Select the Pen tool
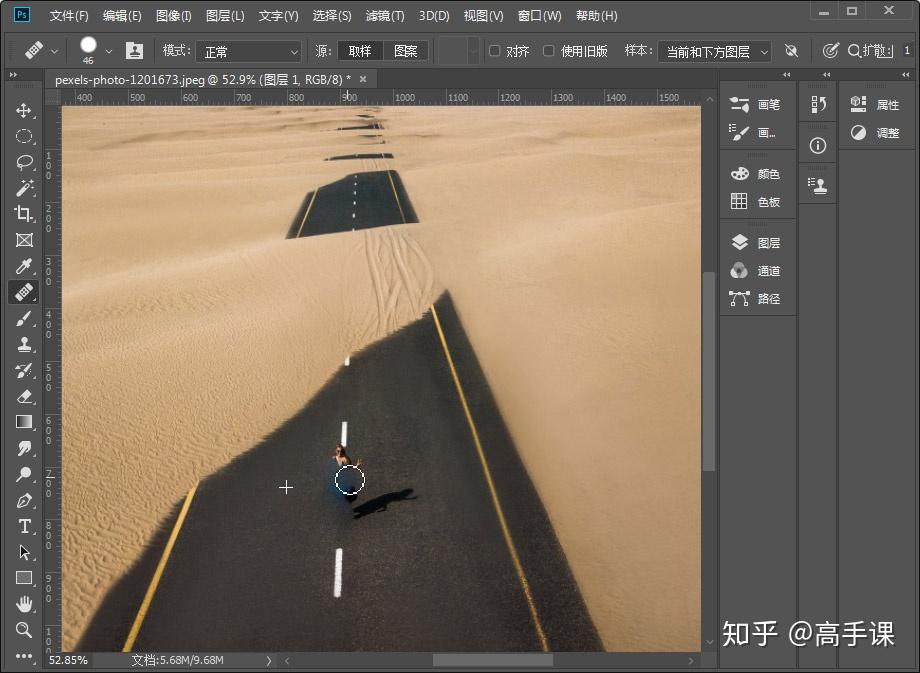920x673 pixels. 24,500
